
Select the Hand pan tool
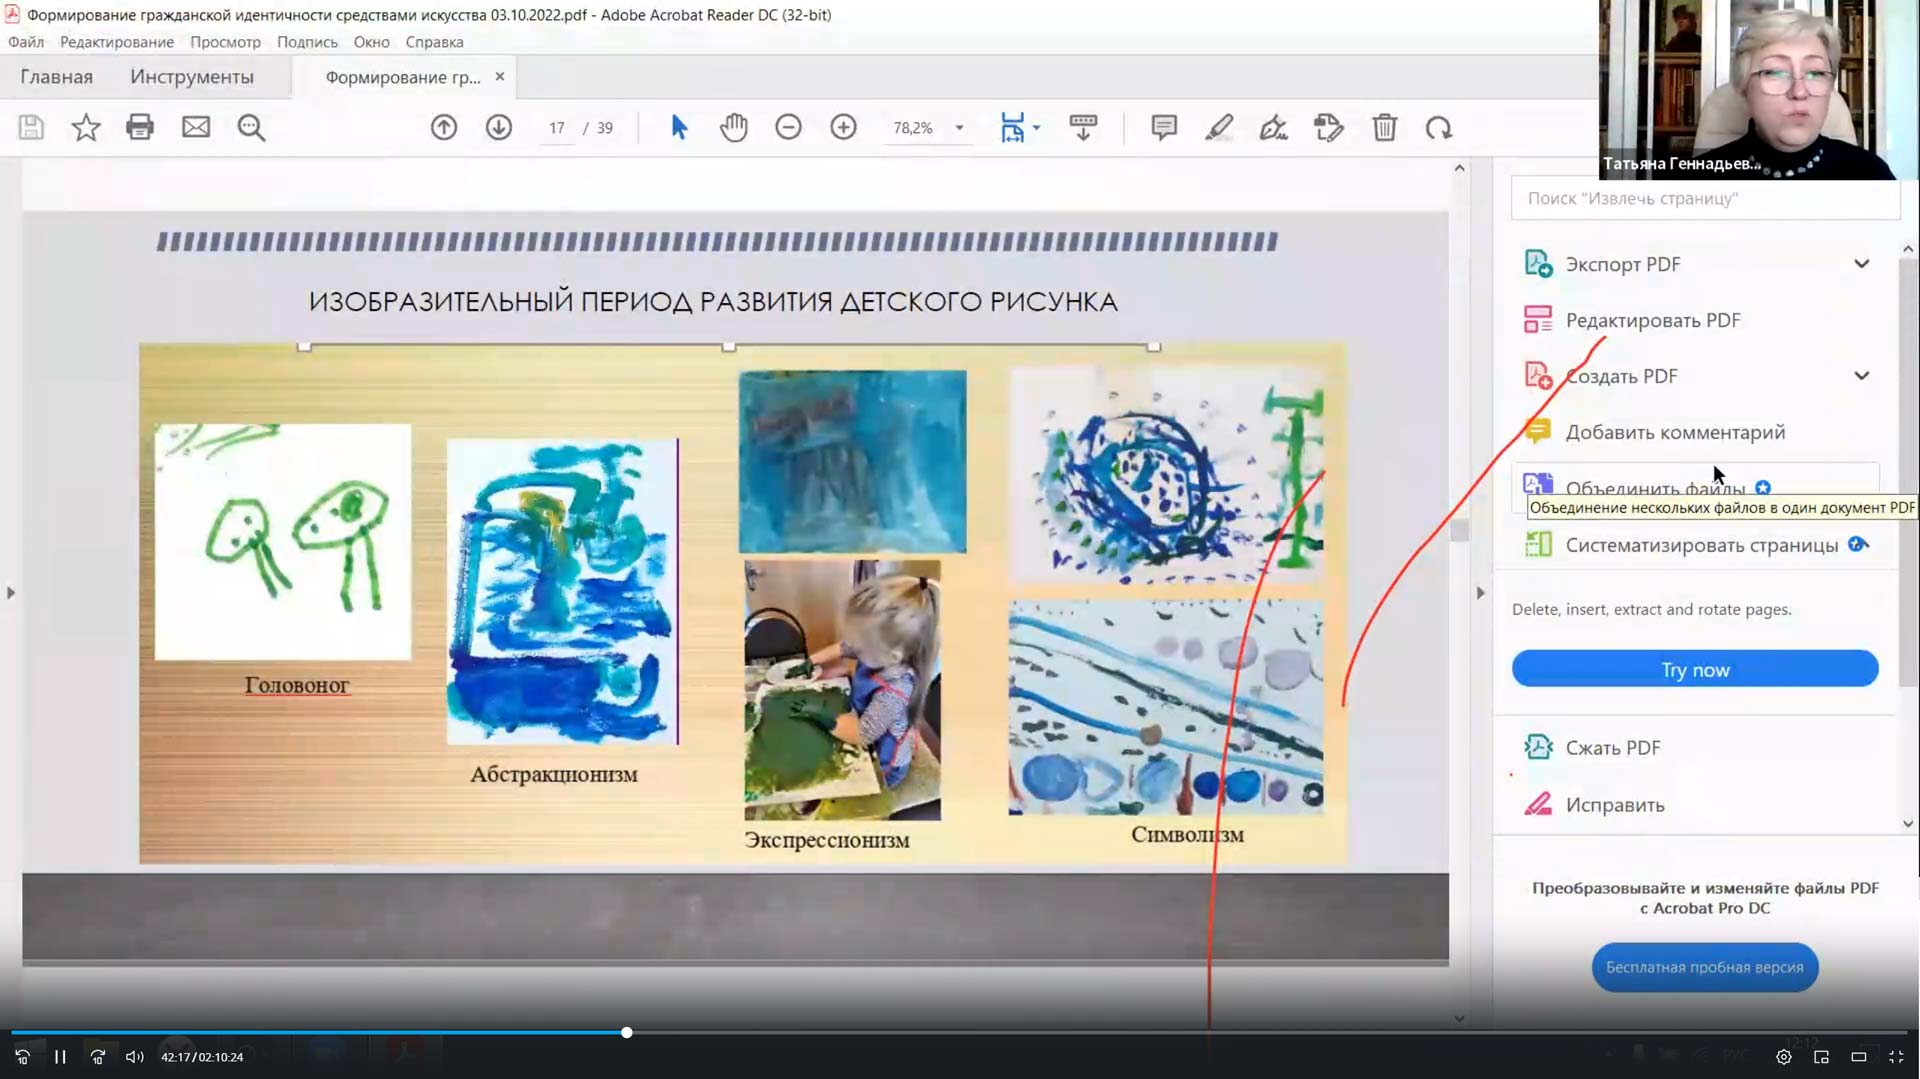point(734,127)
